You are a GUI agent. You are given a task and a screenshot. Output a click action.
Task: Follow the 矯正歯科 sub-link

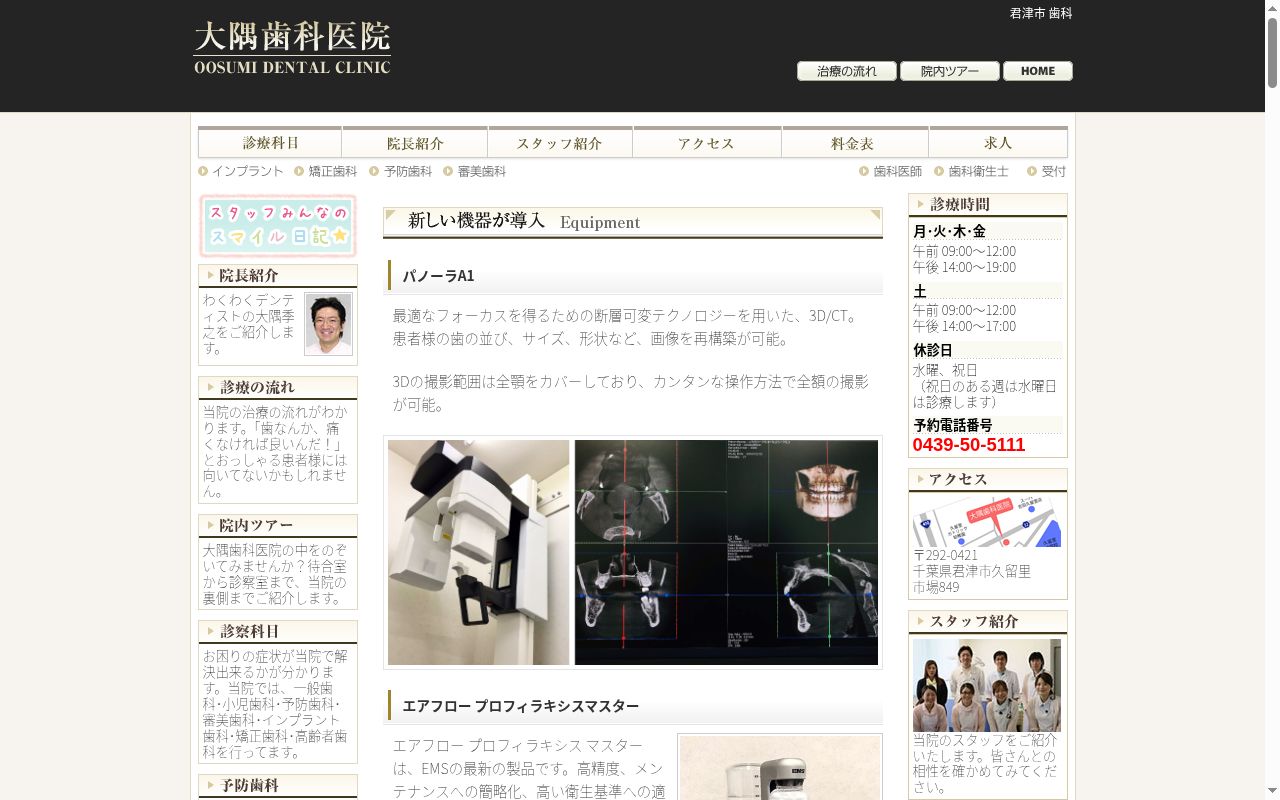(x=326, y=171)
